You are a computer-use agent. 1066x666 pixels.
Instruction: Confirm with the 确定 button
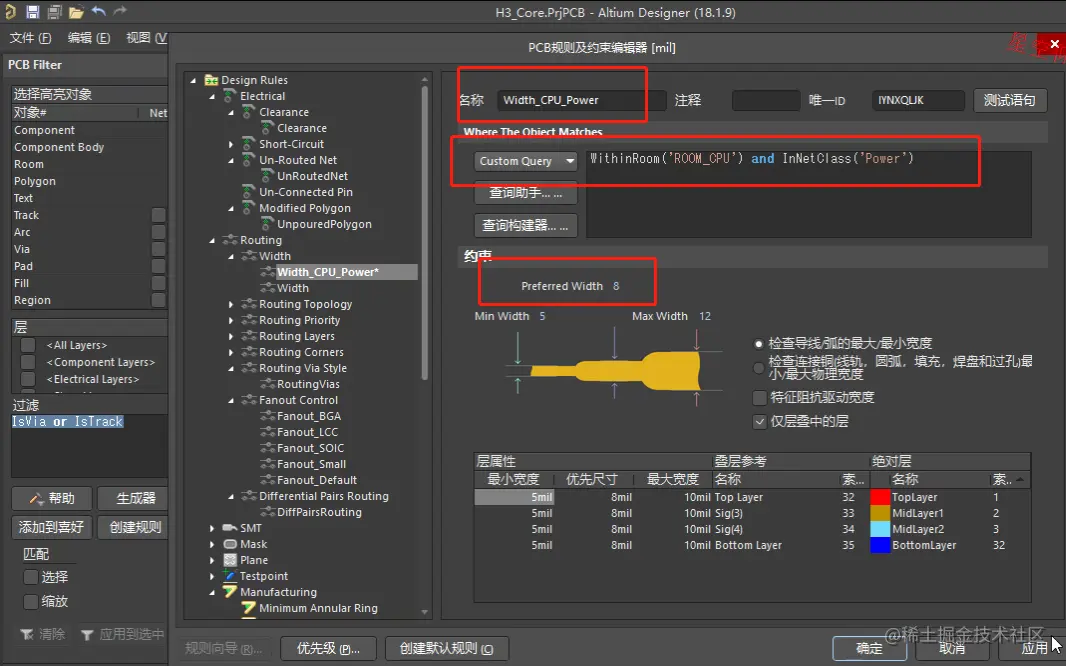tap(870, 648)
